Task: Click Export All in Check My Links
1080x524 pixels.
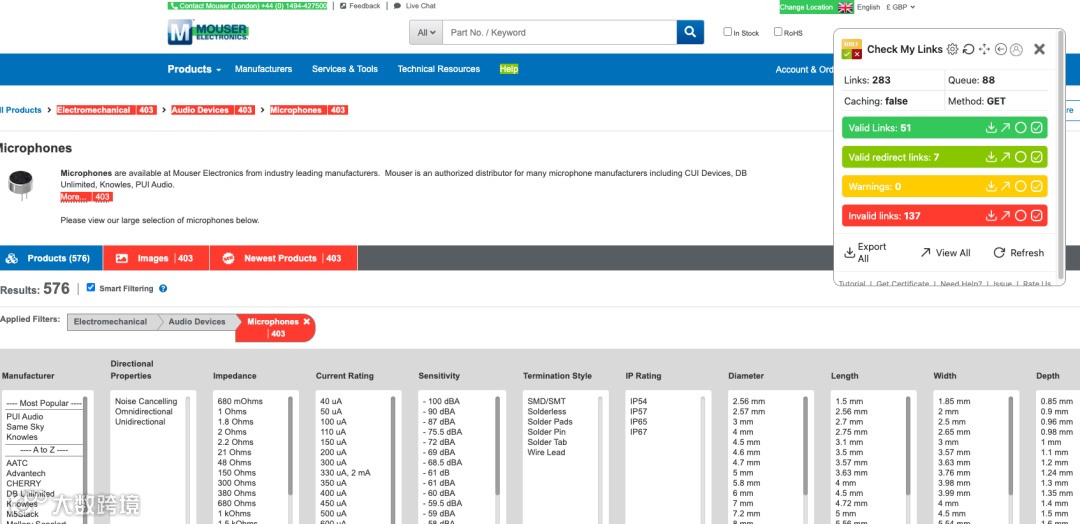Action: (865, 253)
